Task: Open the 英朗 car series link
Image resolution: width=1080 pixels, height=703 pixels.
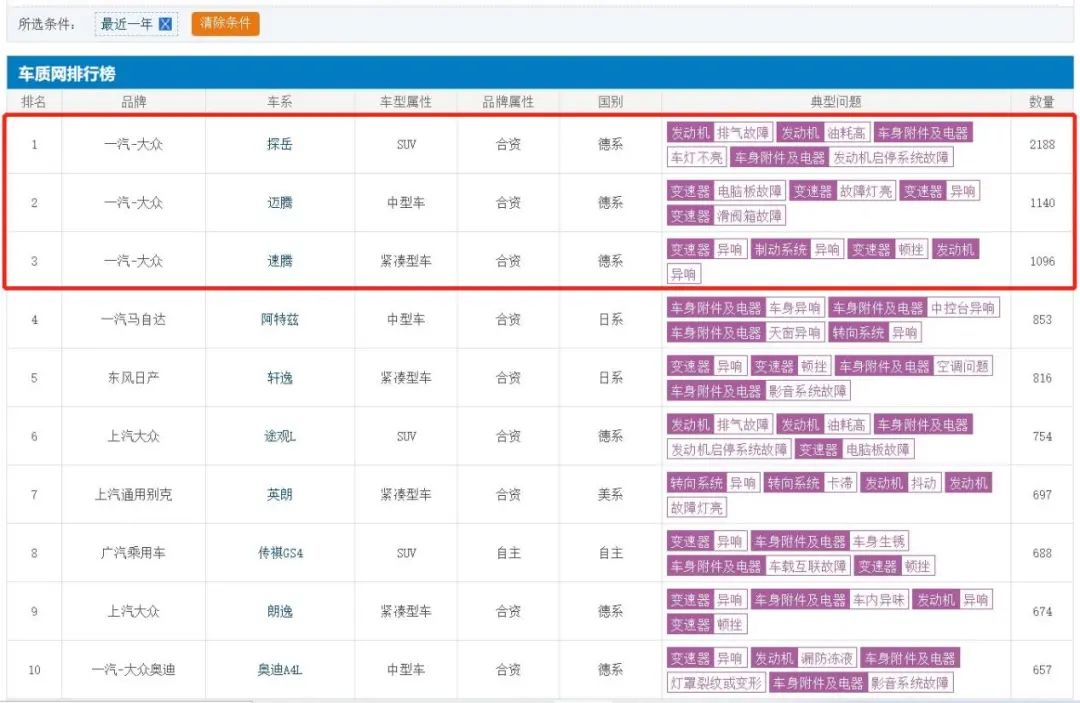Action: coord(280,494)
